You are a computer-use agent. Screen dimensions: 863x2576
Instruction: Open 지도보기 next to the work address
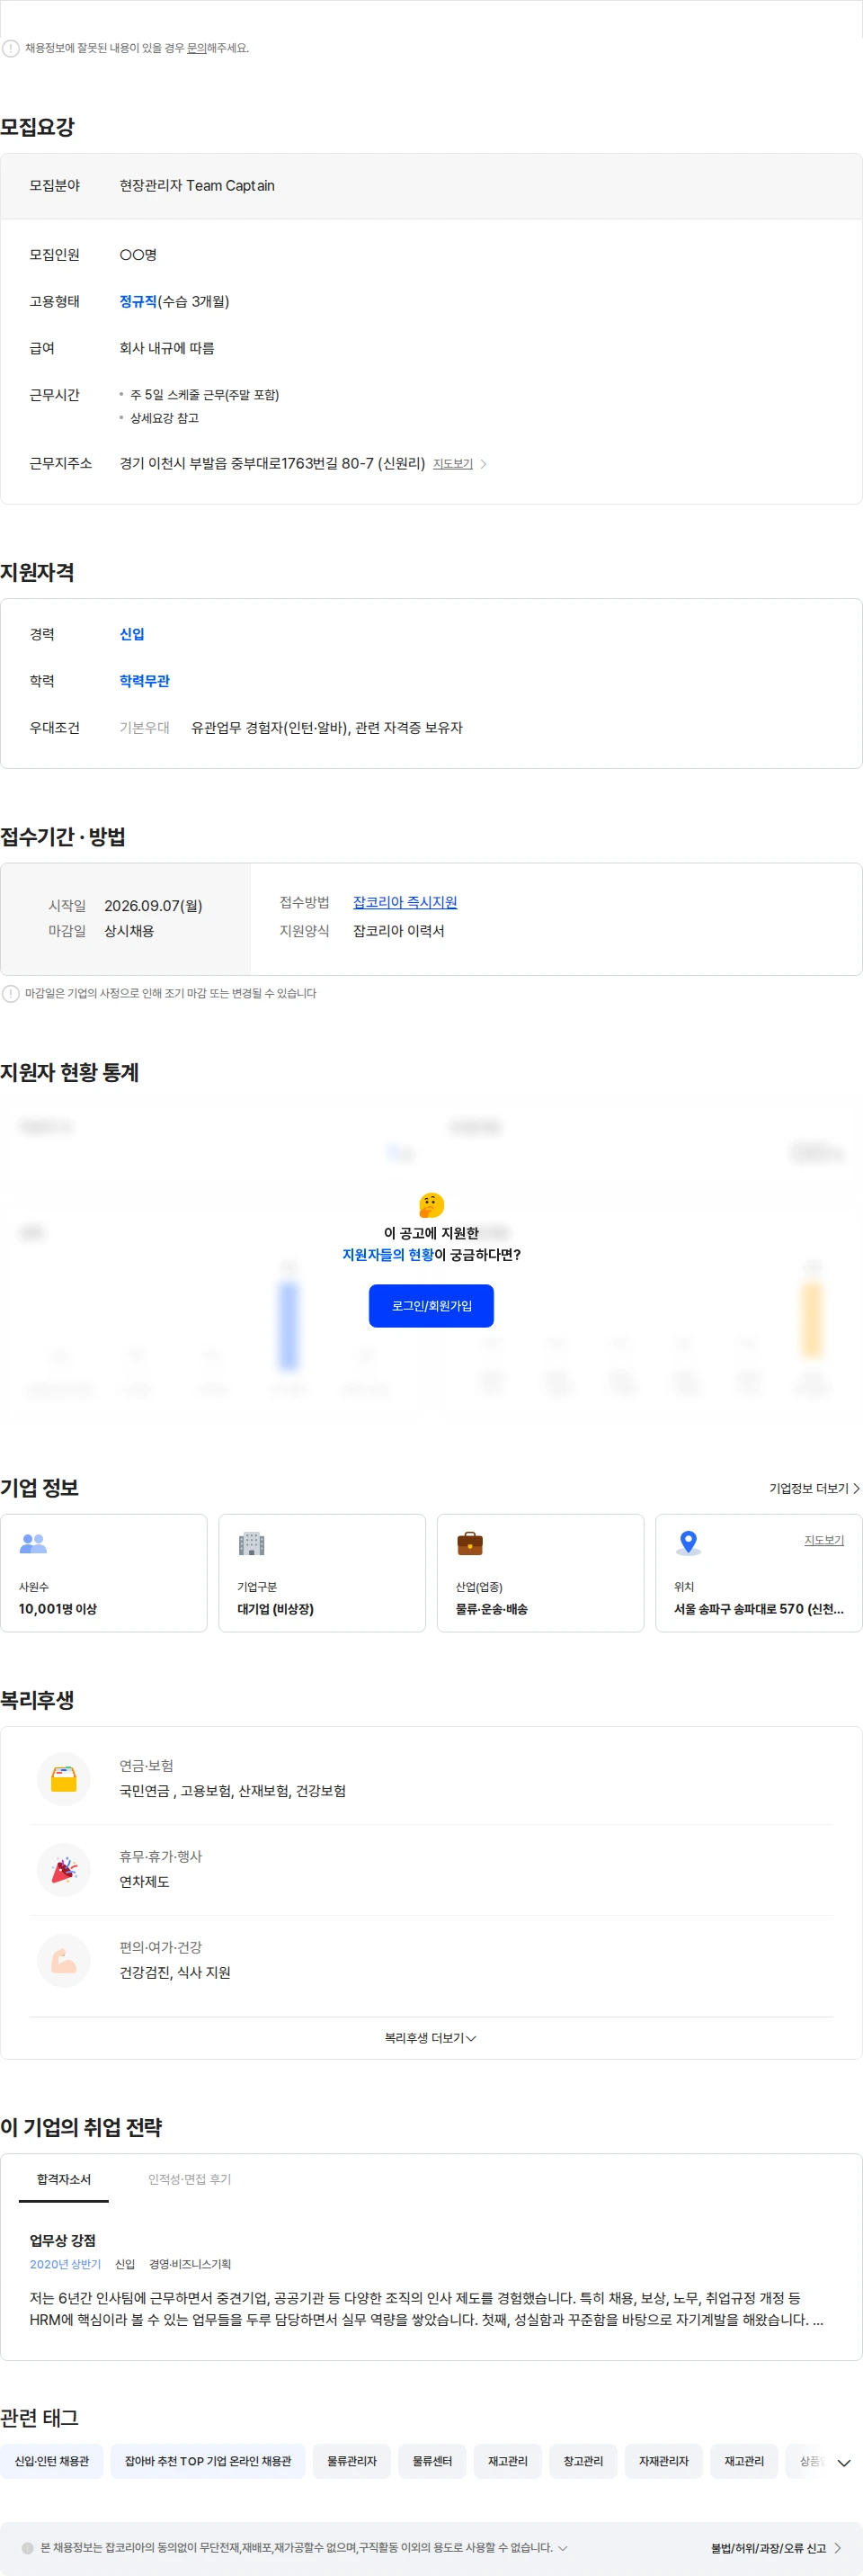453,464
